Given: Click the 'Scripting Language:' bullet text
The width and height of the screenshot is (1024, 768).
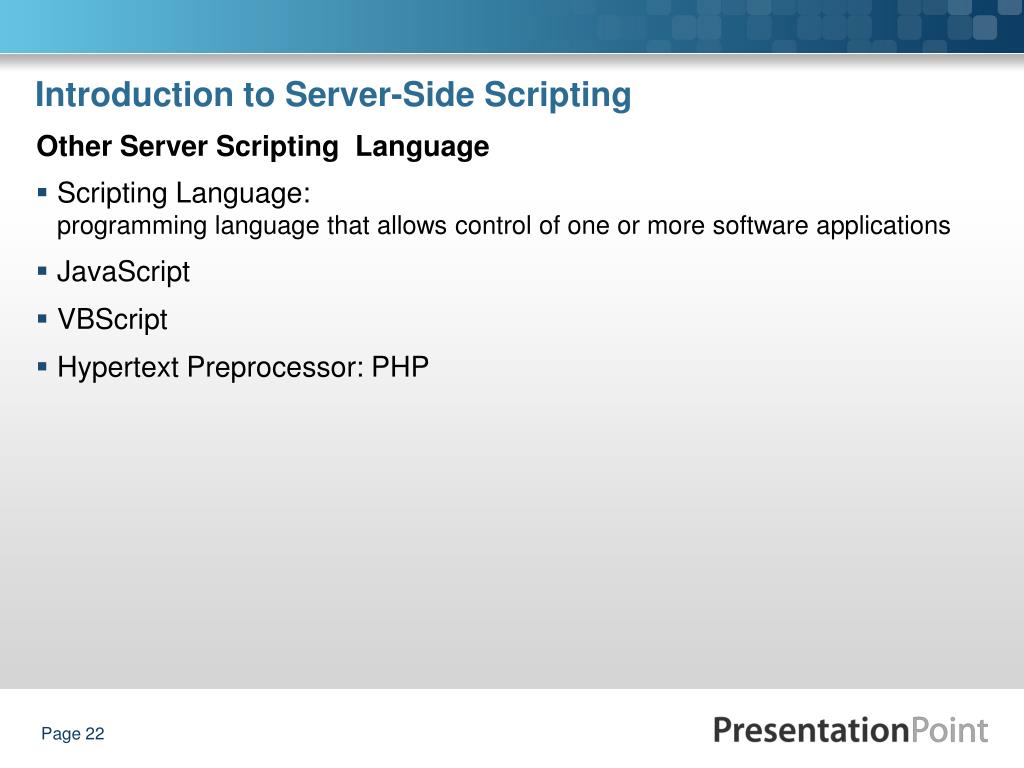Looking at the screenshot, I should pyautogui.click(x=184, y=193).
